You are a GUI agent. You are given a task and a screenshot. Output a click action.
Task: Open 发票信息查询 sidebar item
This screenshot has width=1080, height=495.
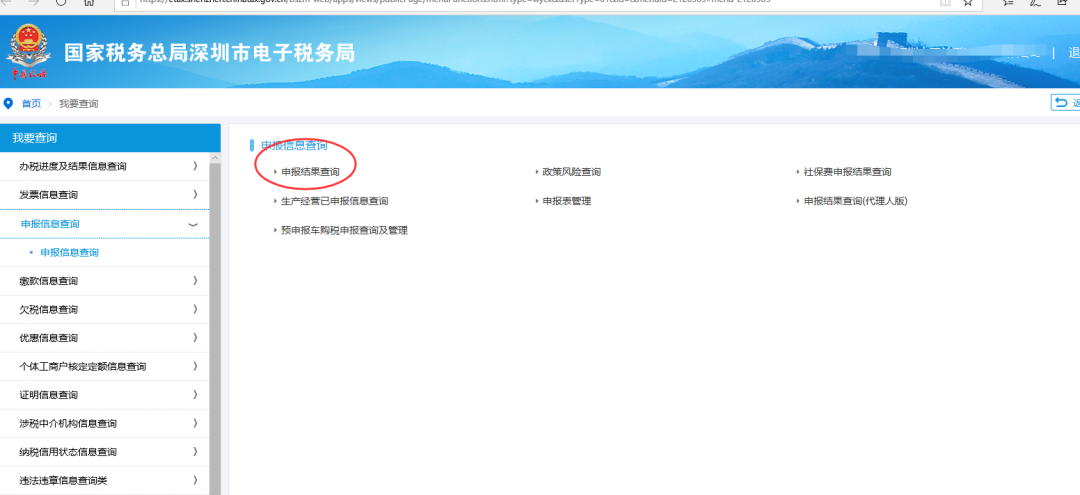[48, 195]
